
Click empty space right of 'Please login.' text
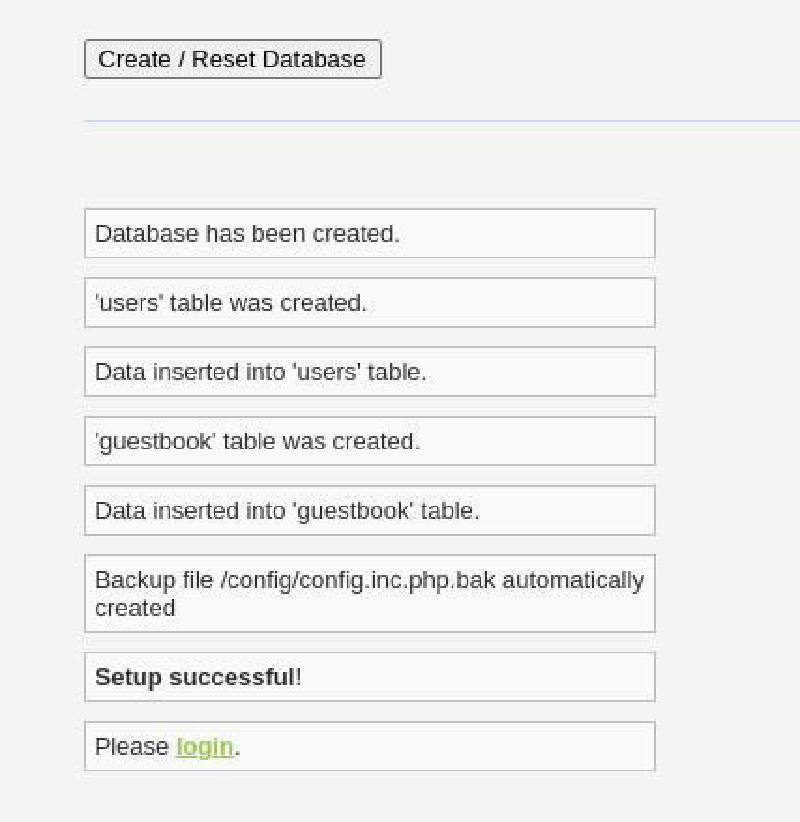click(450, 747)
